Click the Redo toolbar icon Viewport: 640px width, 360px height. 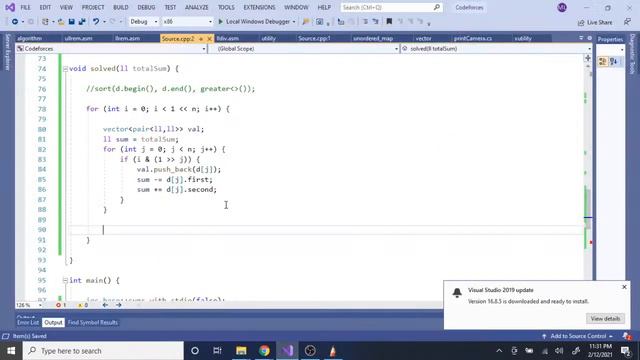tap(113, 22)
